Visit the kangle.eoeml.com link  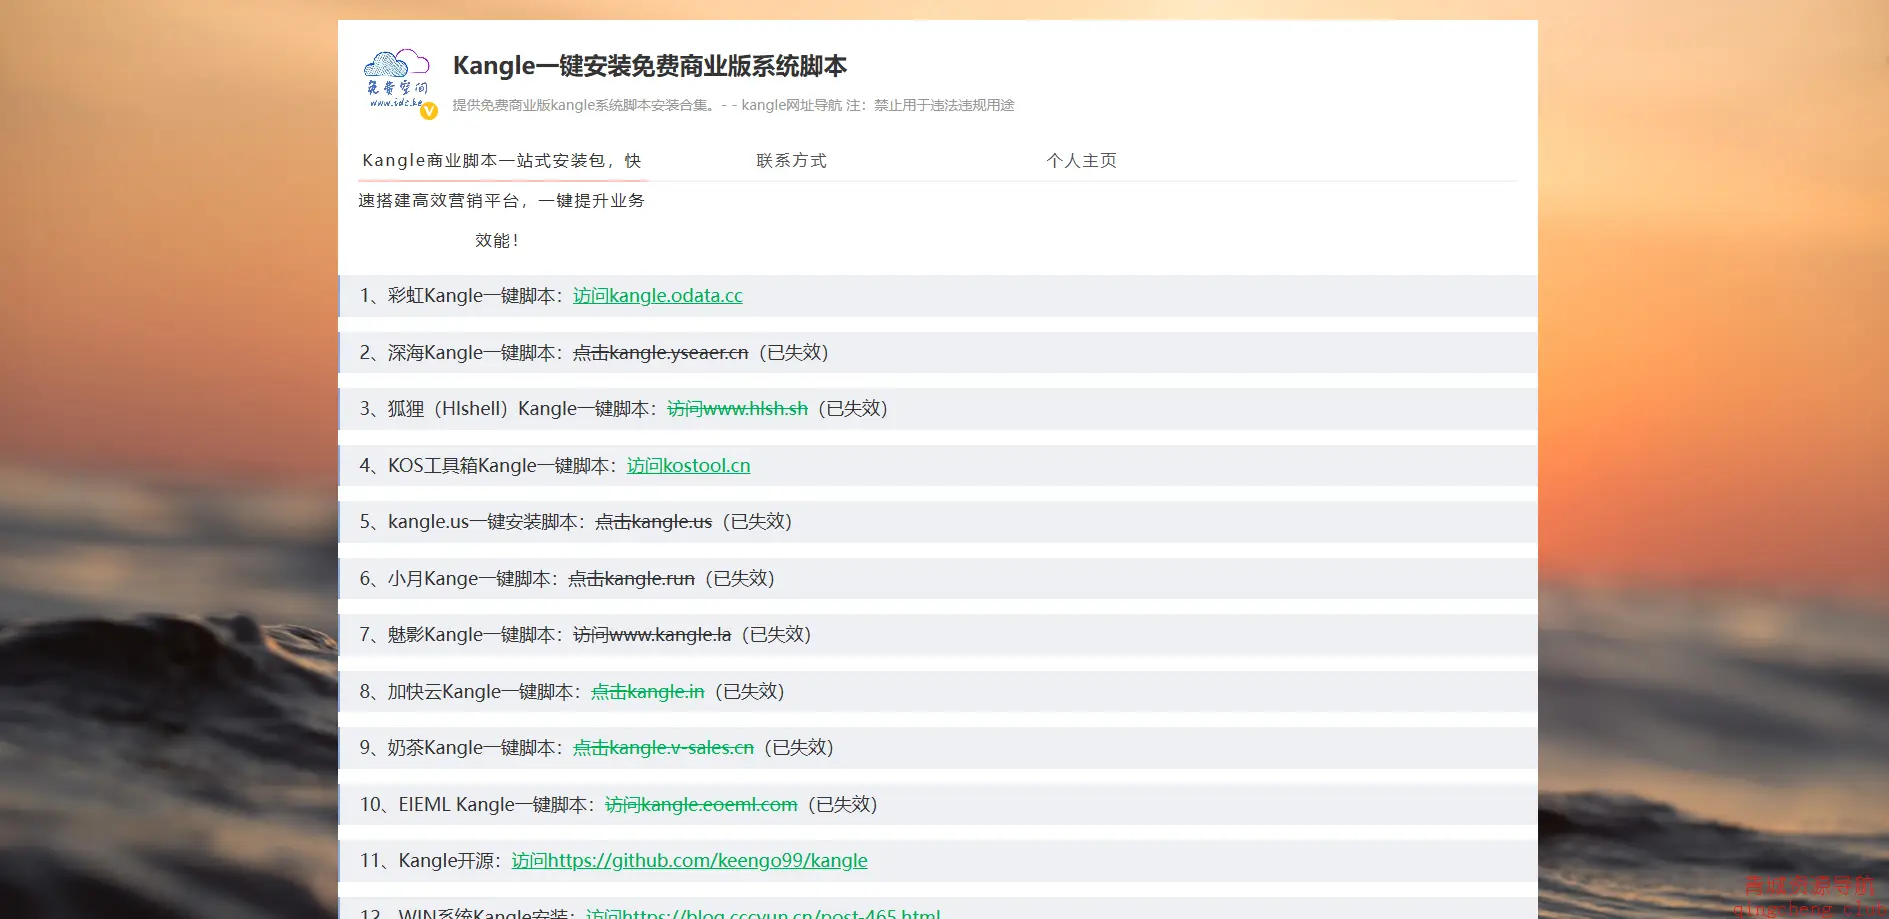coord(701,805)
